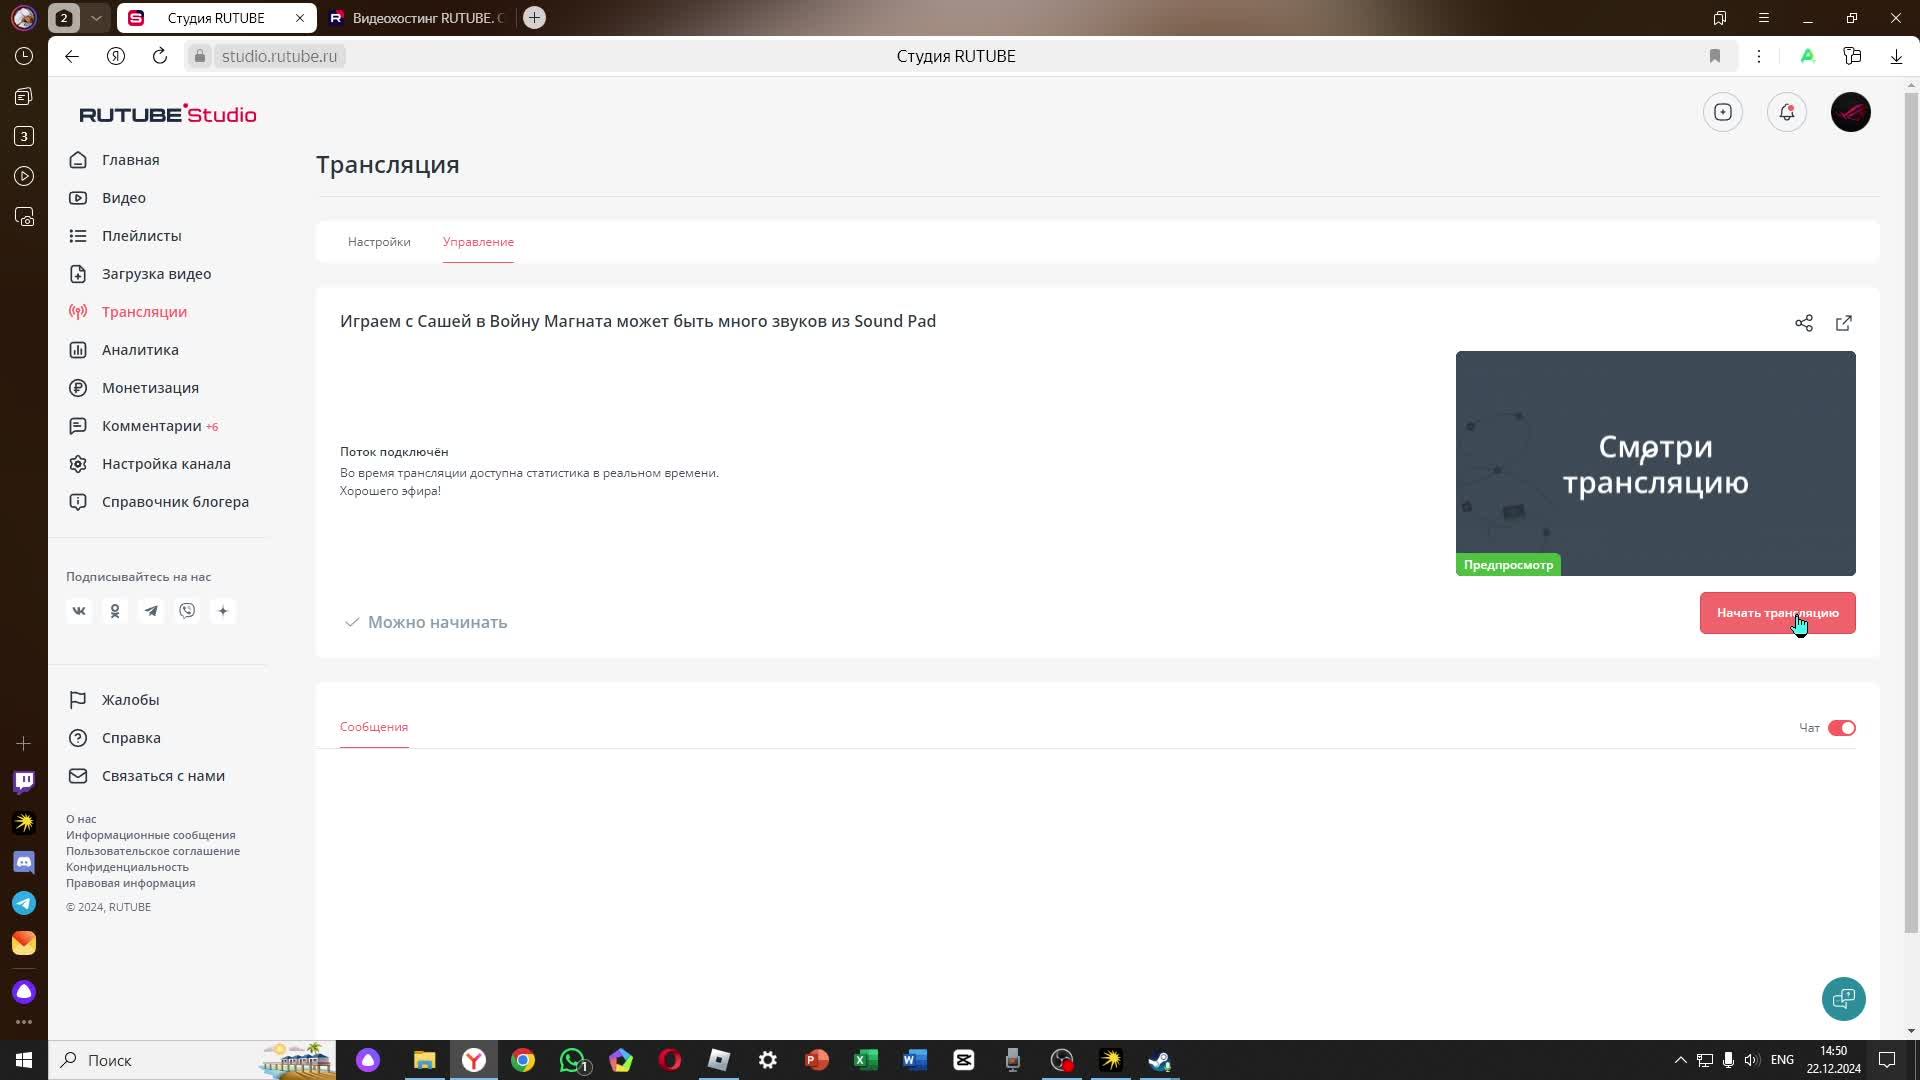Open the profile avatar menu
Image resolution: width=1920 pixels, height=1080 pixels.
[x=1851, y=112]
